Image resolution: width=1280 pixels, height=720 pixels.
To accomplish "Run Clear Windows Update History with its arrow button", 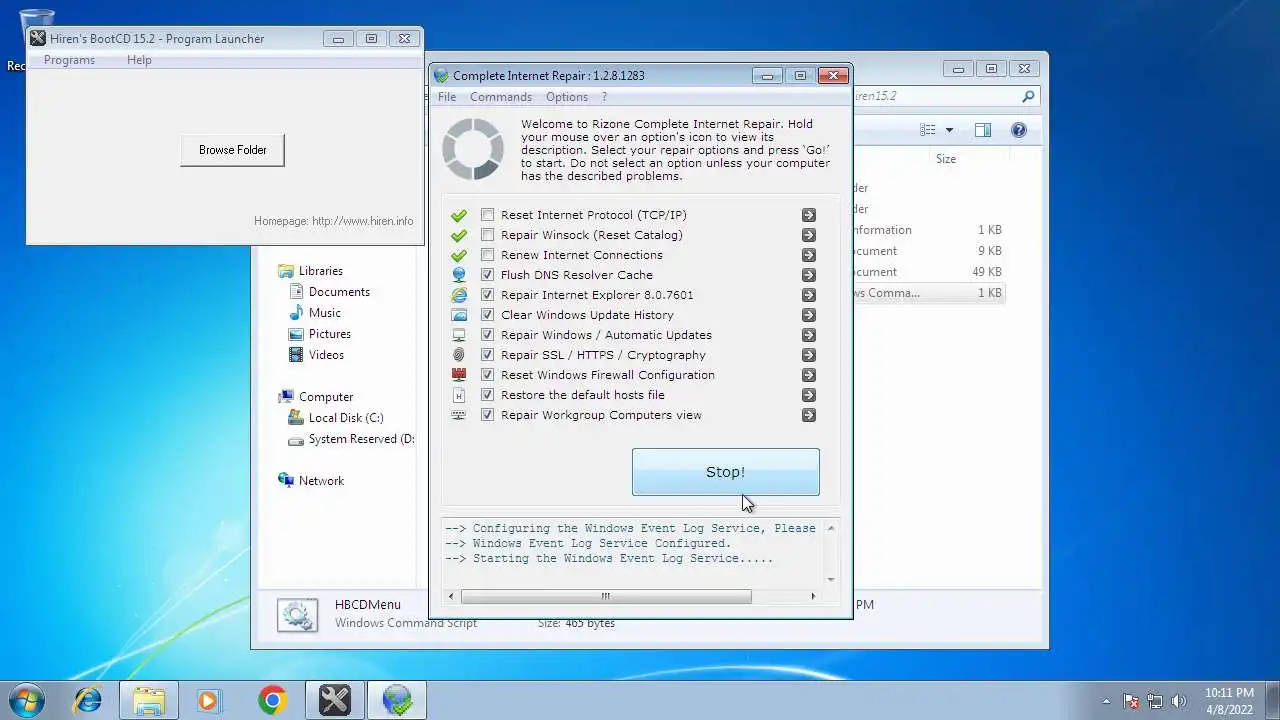I will click(808, 315).
